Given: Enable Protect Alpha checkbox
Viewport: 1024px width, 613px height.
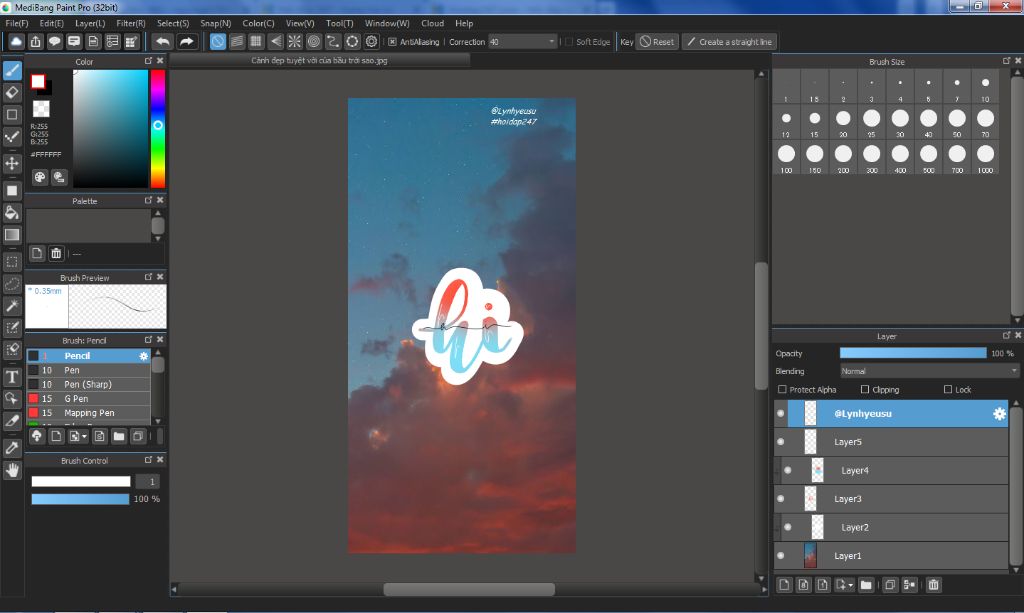Looking at the screenshot, I should coord(782,390).
